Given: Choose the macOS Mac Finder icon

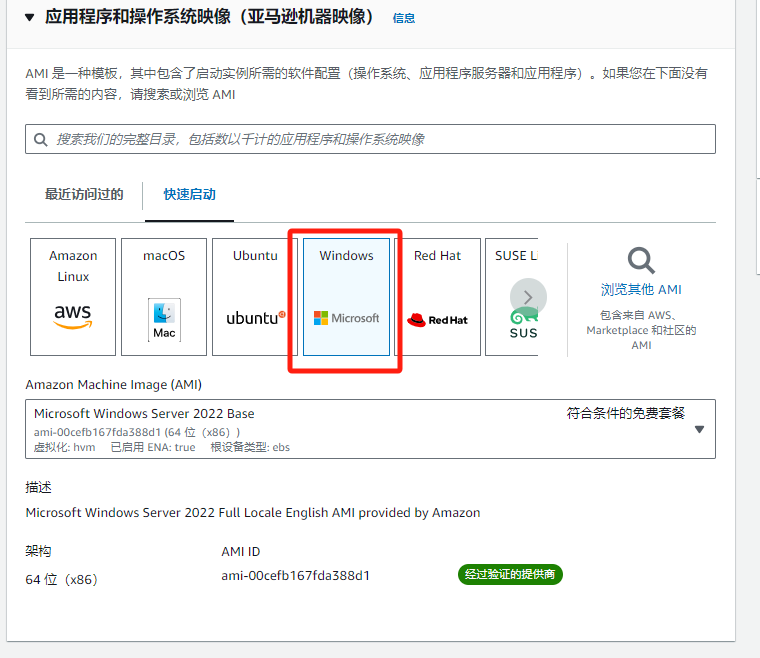Looking at the screenshot, I should (164, 320).
